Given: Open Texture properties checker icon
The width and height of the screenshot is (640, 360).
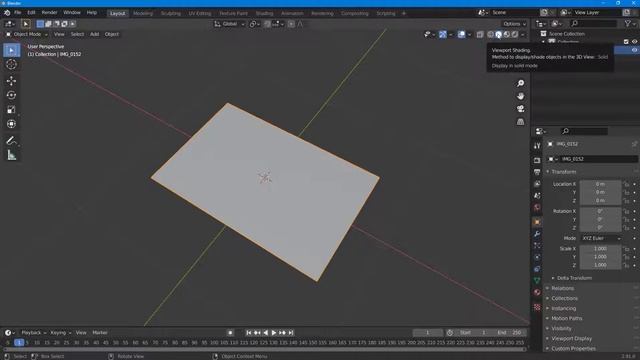Looking at the screenshot, I should 537,307.
